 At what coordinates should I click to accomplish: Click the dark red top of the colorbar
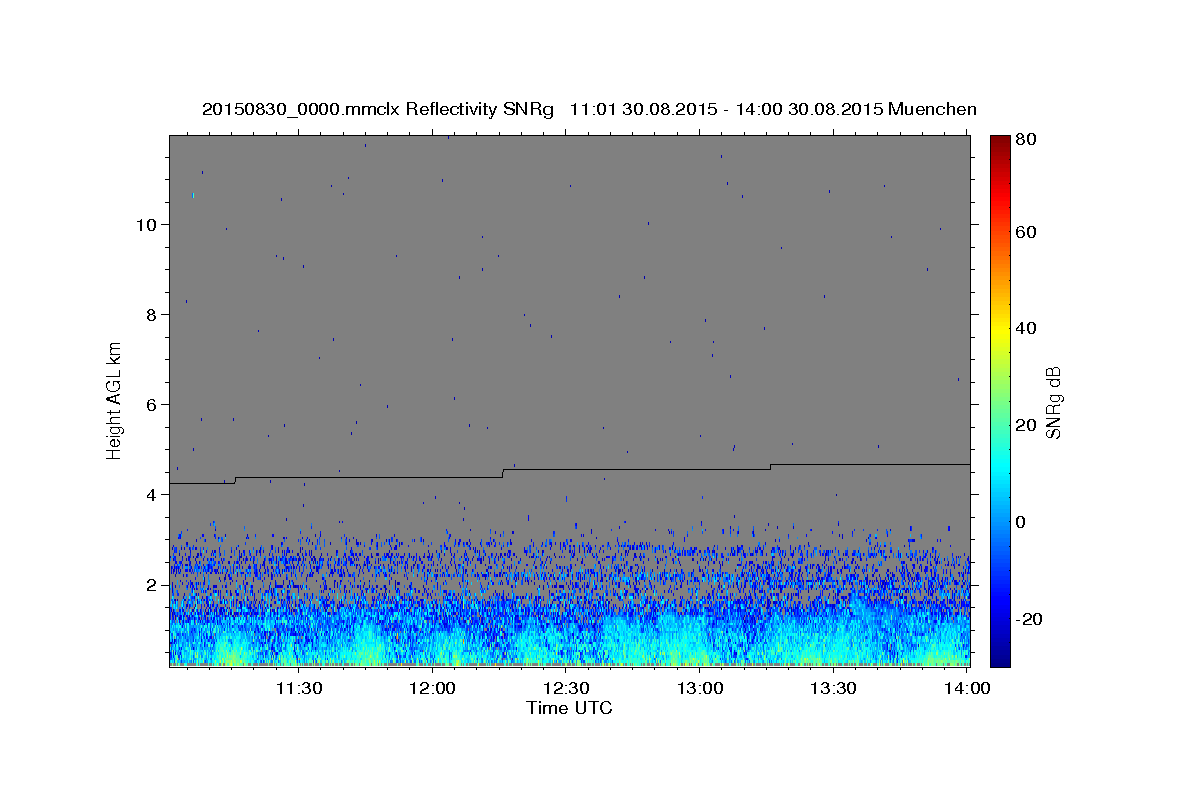tap(1000, 144)
